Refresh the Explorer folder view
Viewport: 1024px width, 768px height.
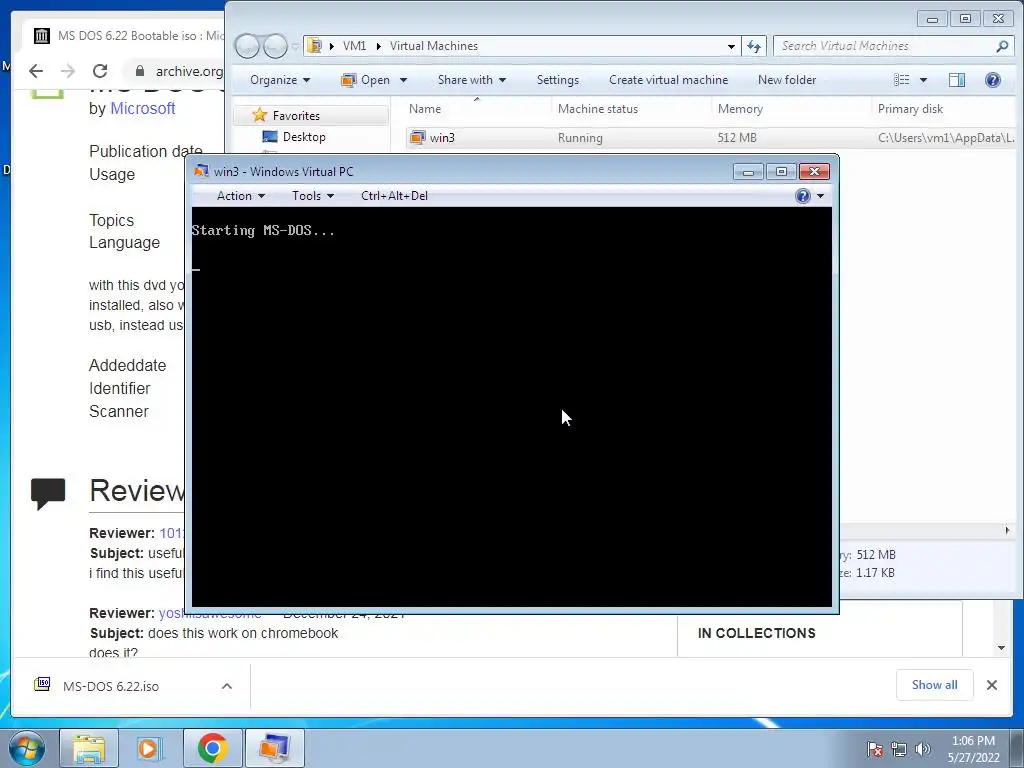click(754, 46)
